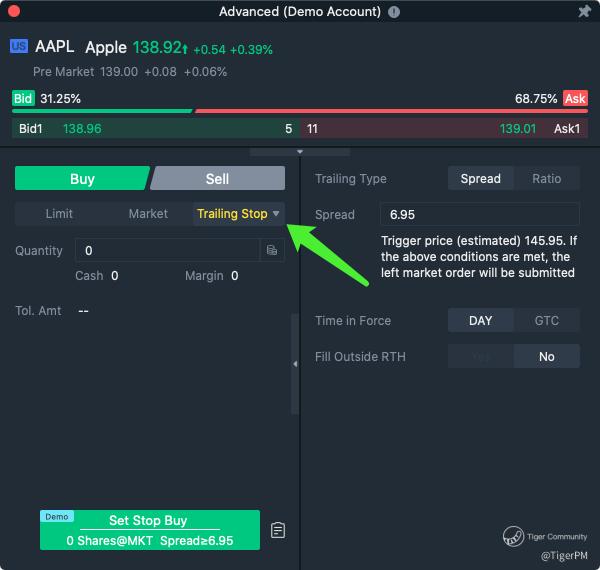Click the Ask1 price 139.01

coord(517,129)
